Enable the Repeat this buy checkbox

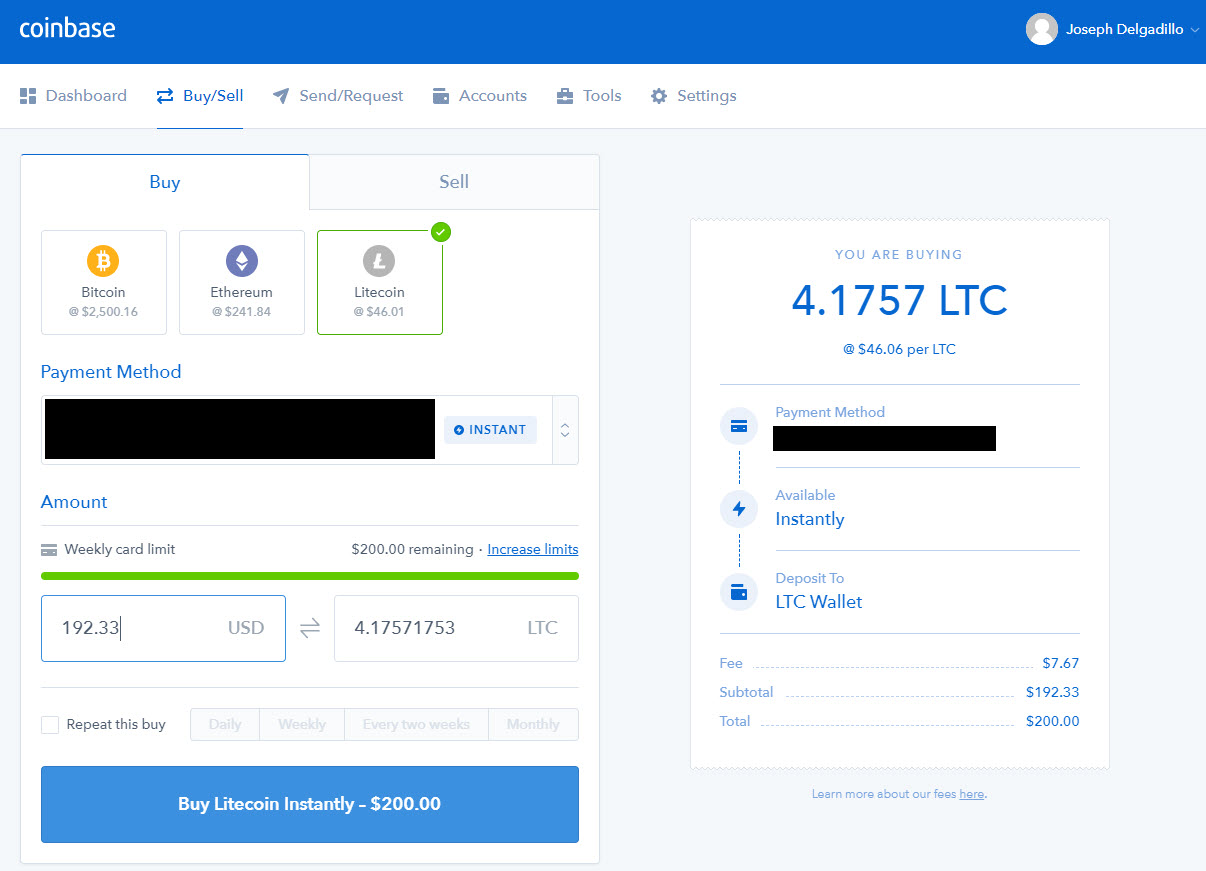tap(50, 725)
